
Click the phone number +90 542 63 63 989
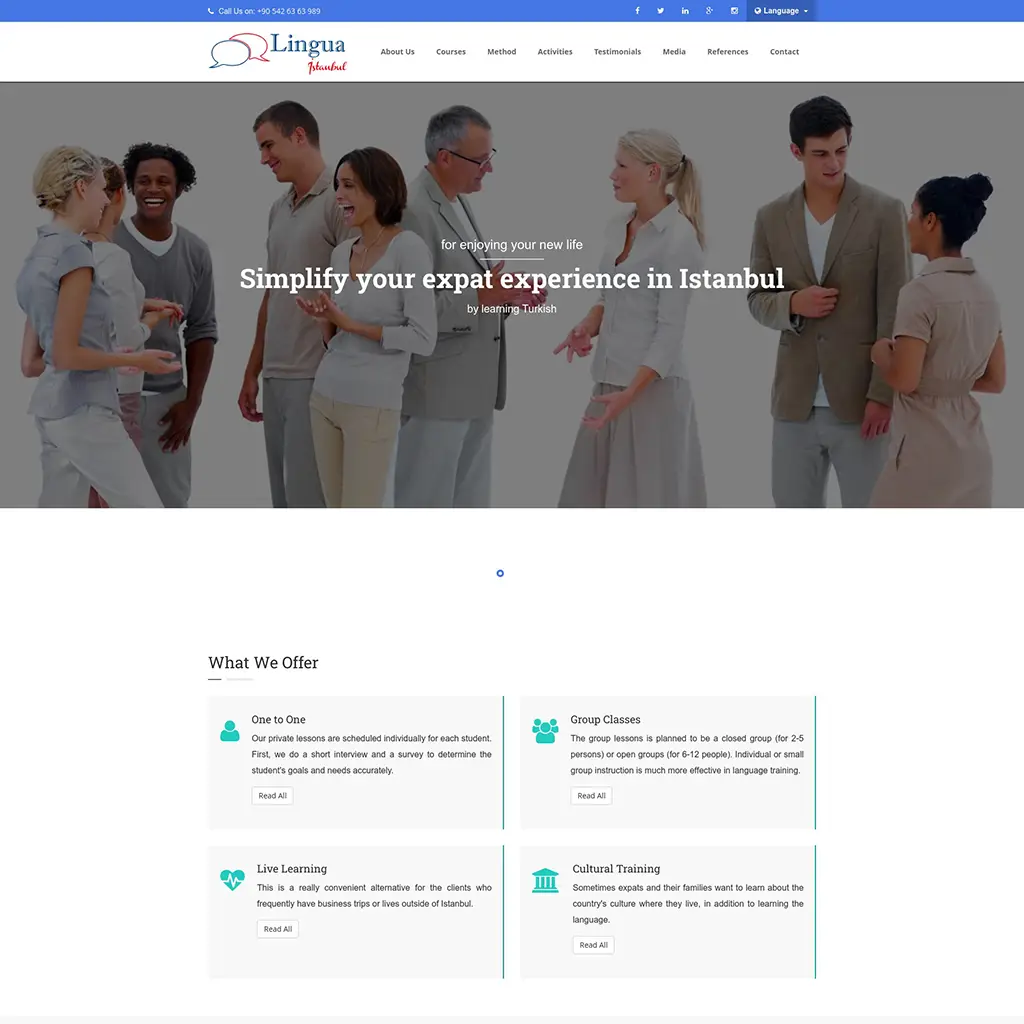pos(289,11)
